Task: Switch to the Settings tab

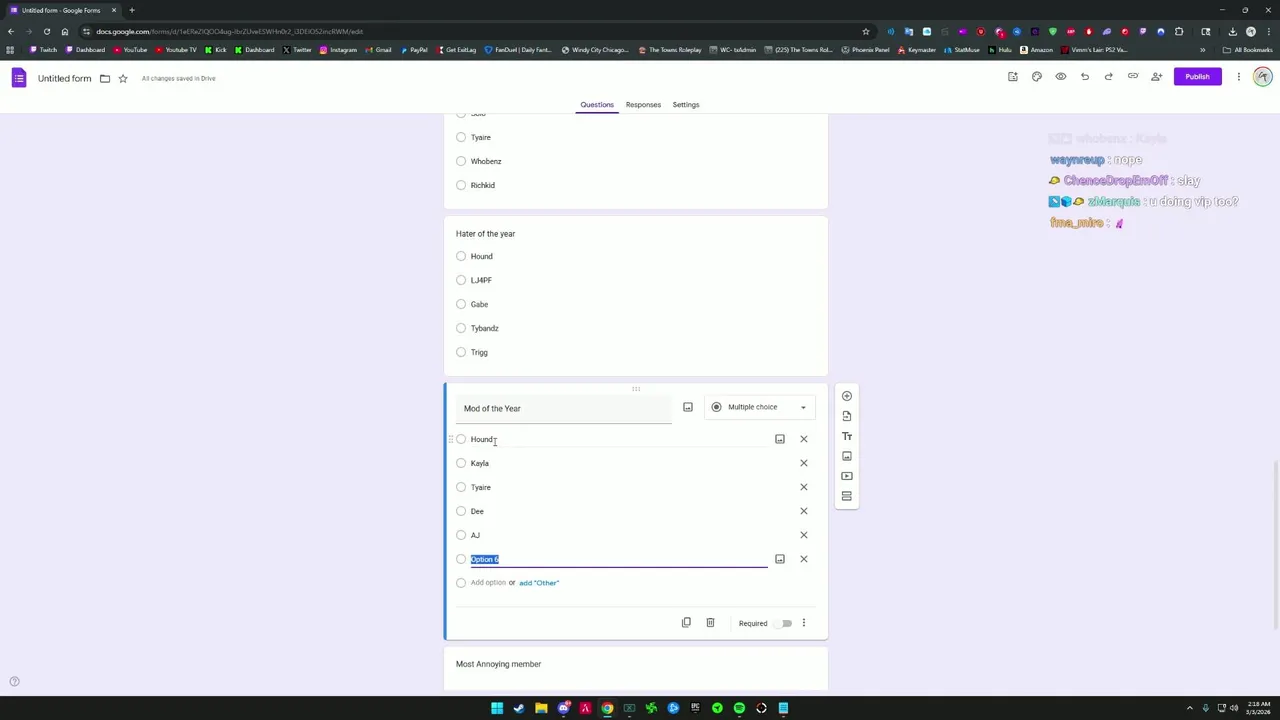Action: coord(686,104)
